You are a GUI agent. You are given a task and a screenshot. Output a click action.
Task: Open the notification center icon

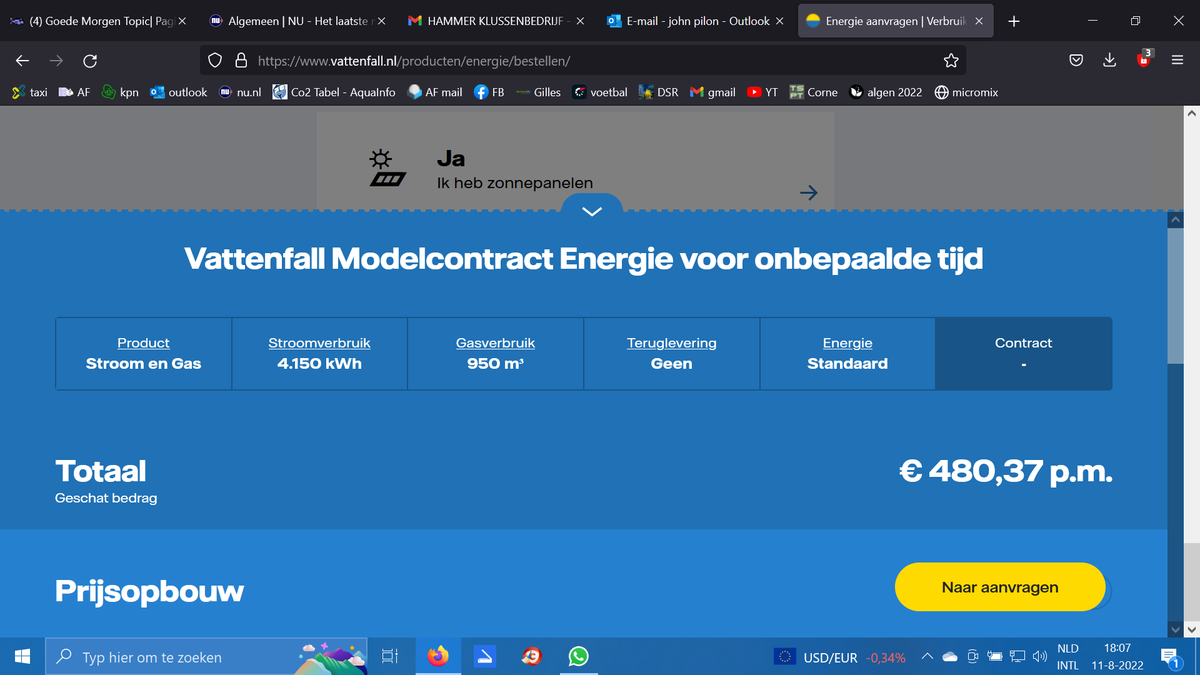[x=1171, y=657]
